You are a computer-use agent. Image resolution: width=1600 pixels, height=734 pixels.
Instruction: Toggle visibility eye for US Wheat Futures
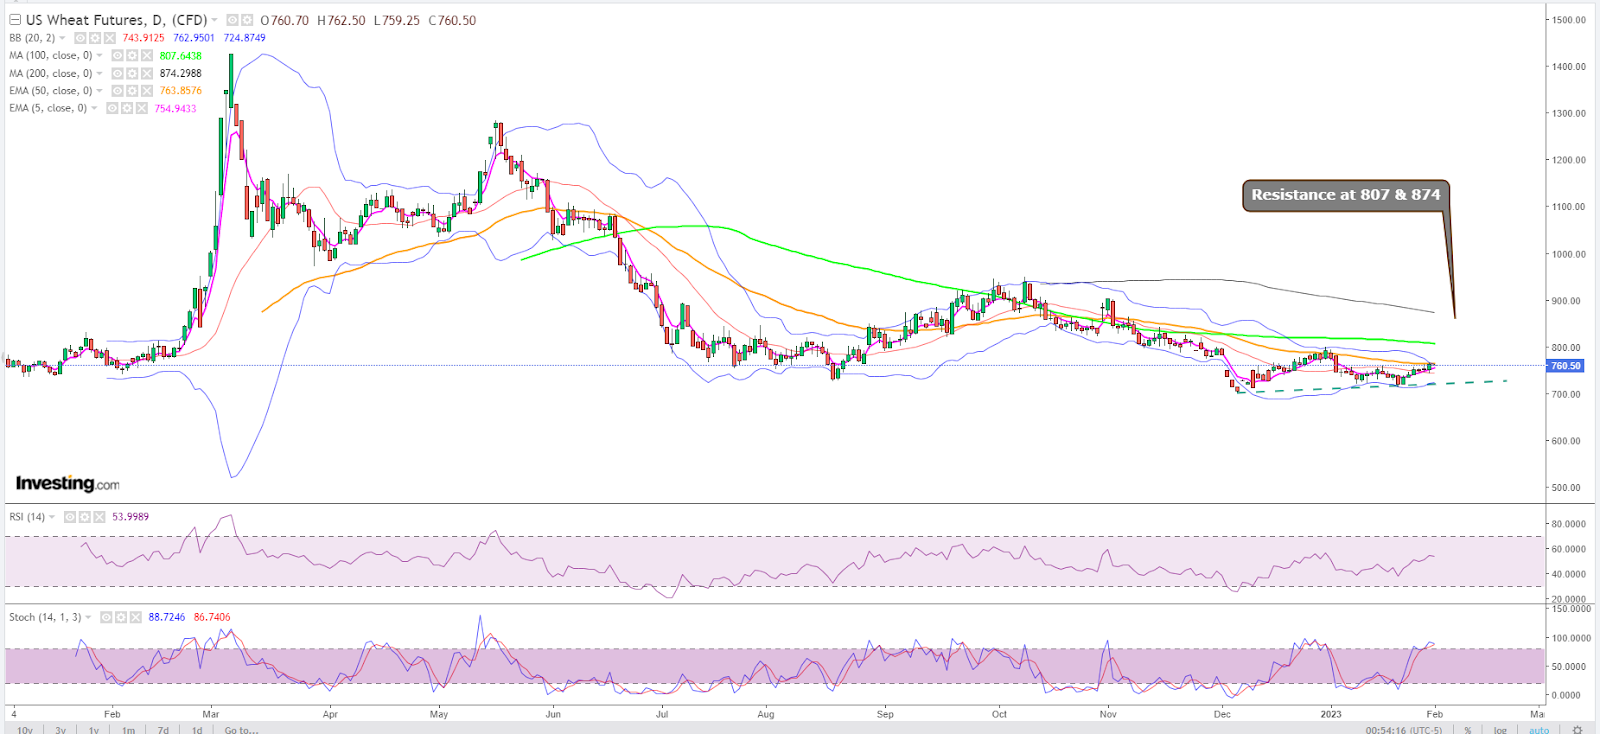point(232,20)
